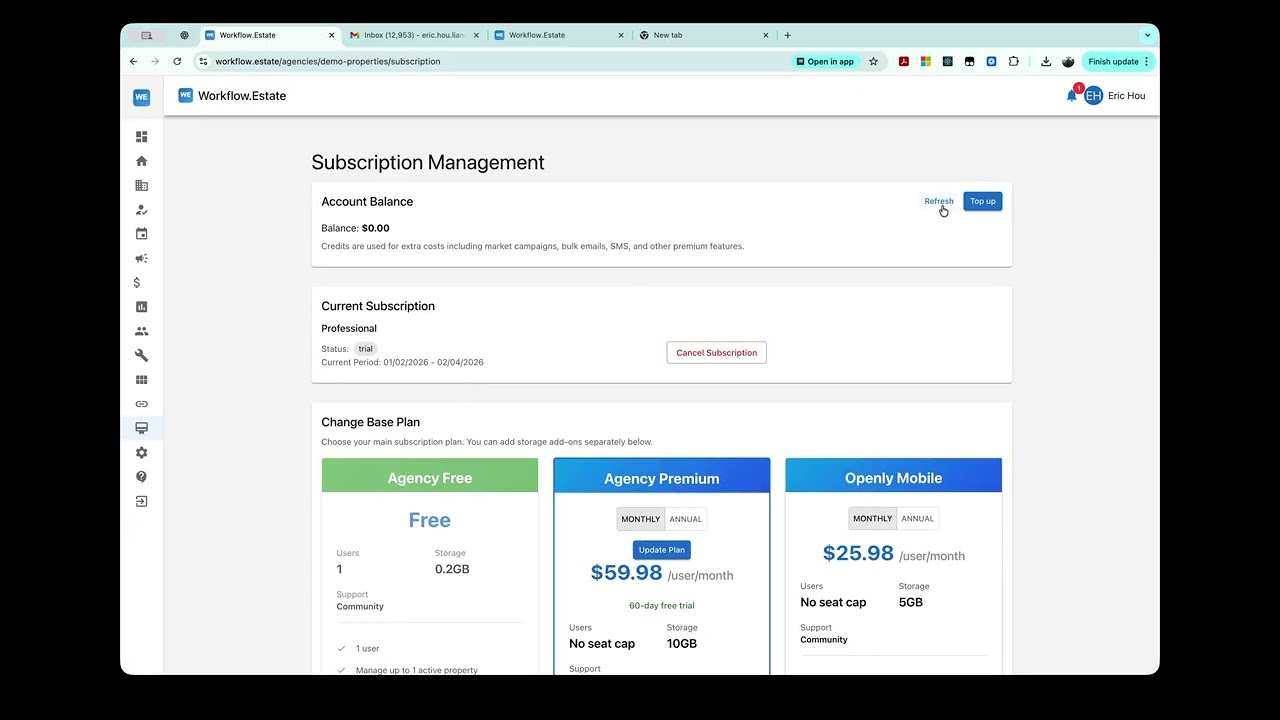Click the React DevTools extension icon
The width and height of the screenshot is (1280, 720).
[x=947, y=61]
